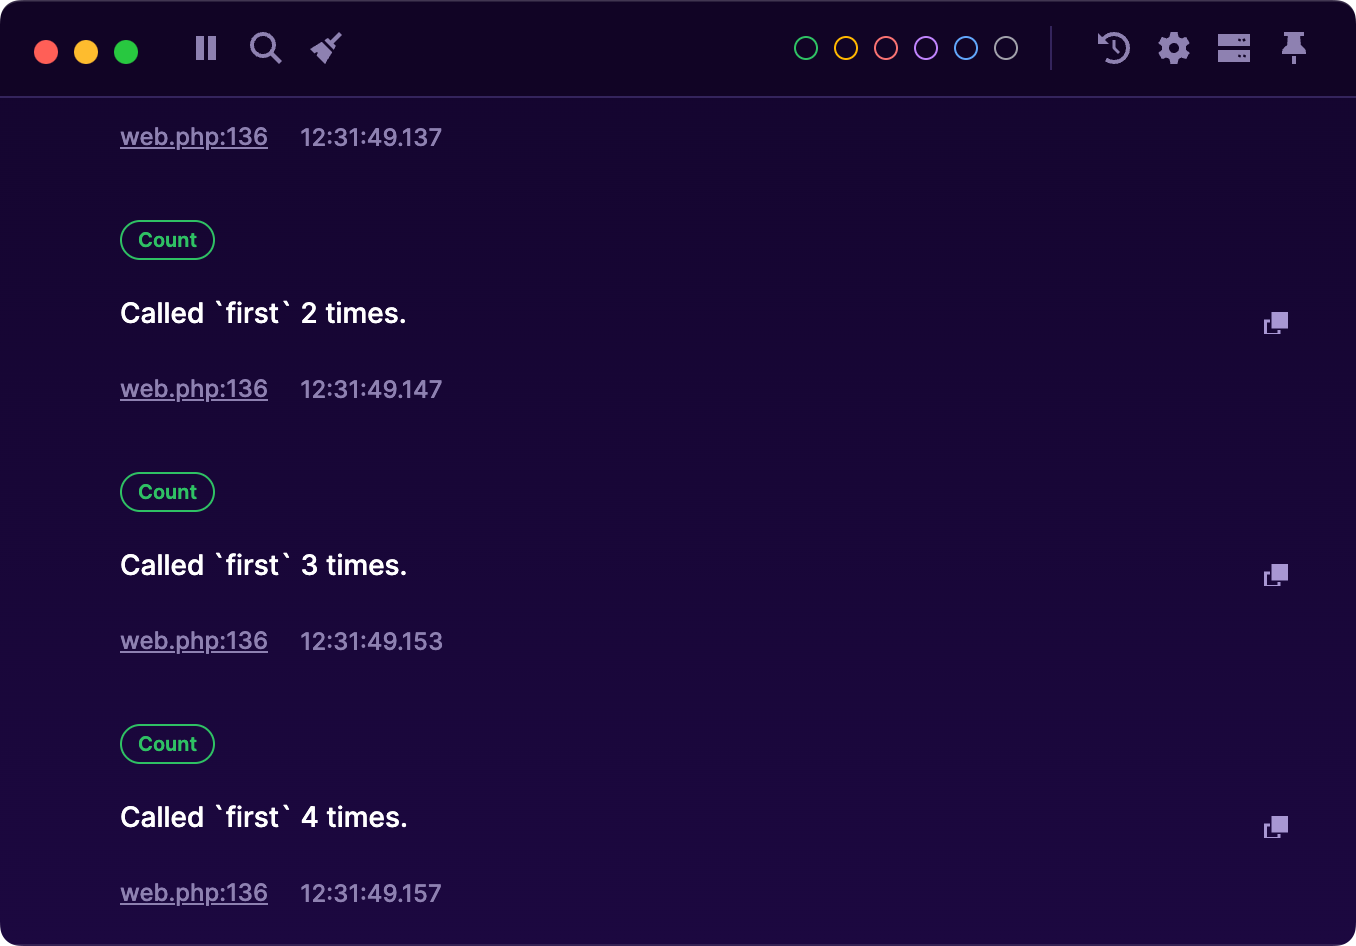1356x946 pixels.
Task: Open Ray's settings gear
Action: coord(1173,48)
